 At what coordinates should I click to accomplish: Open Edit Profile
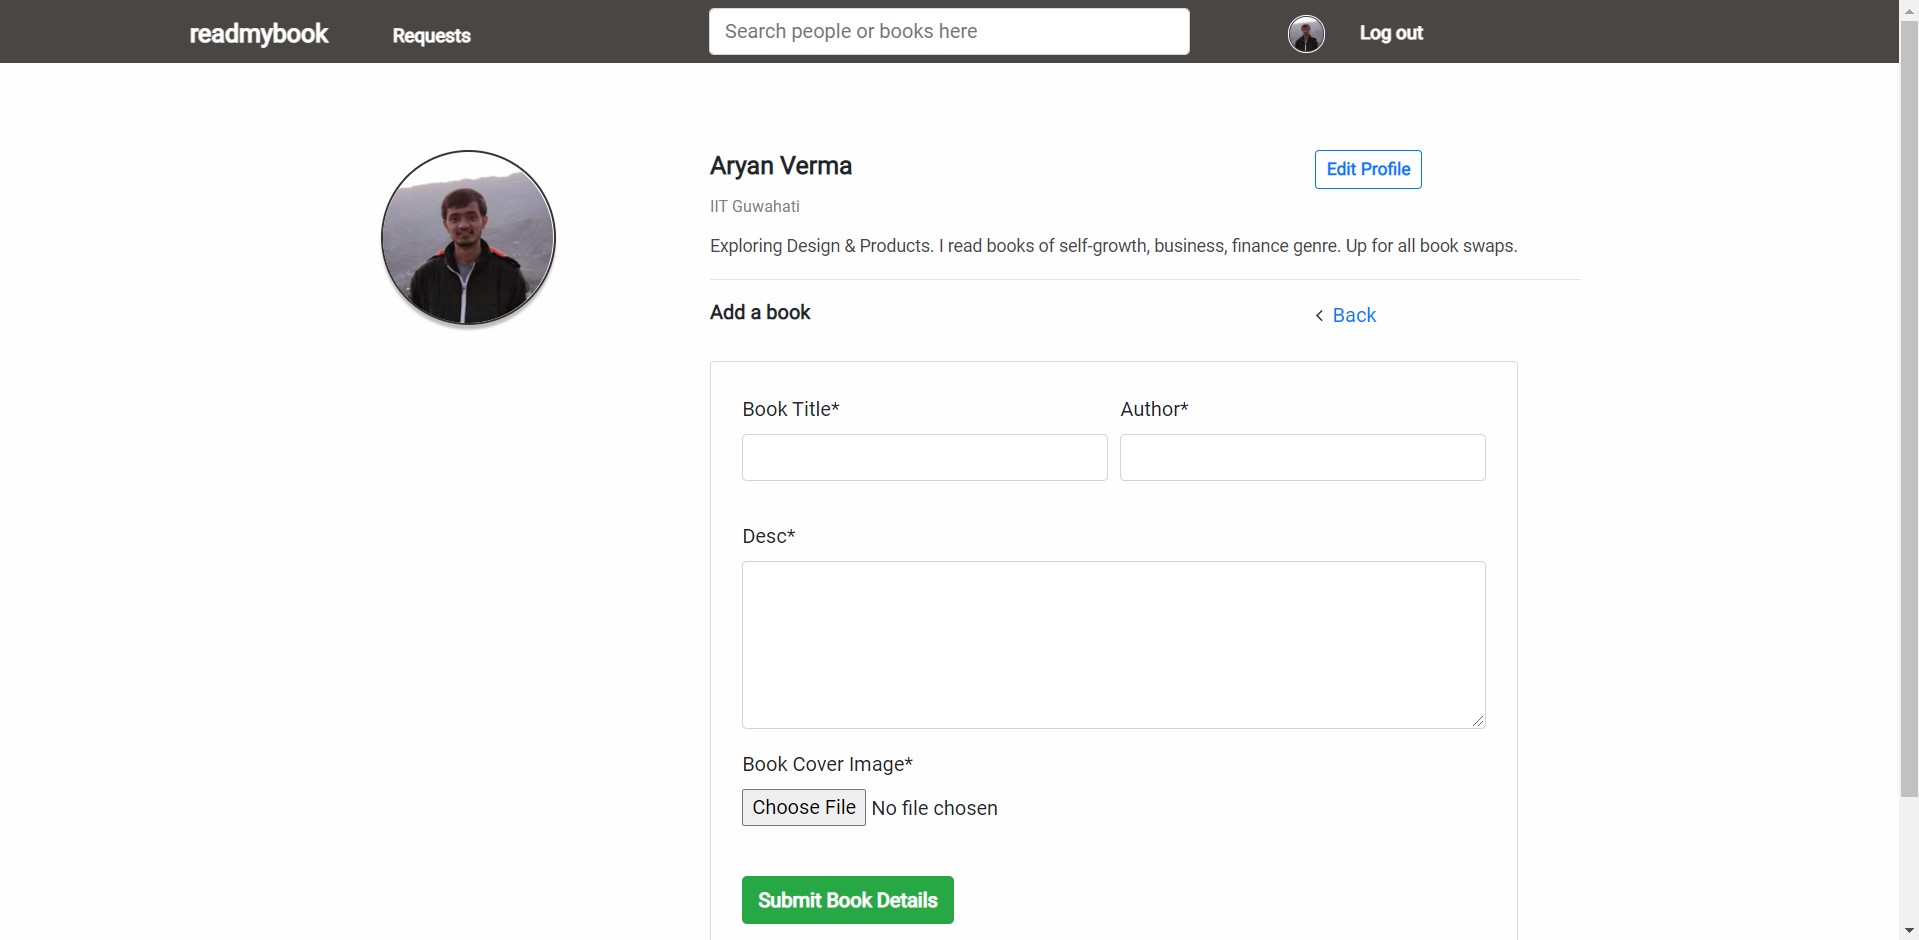coord(1368,169)
